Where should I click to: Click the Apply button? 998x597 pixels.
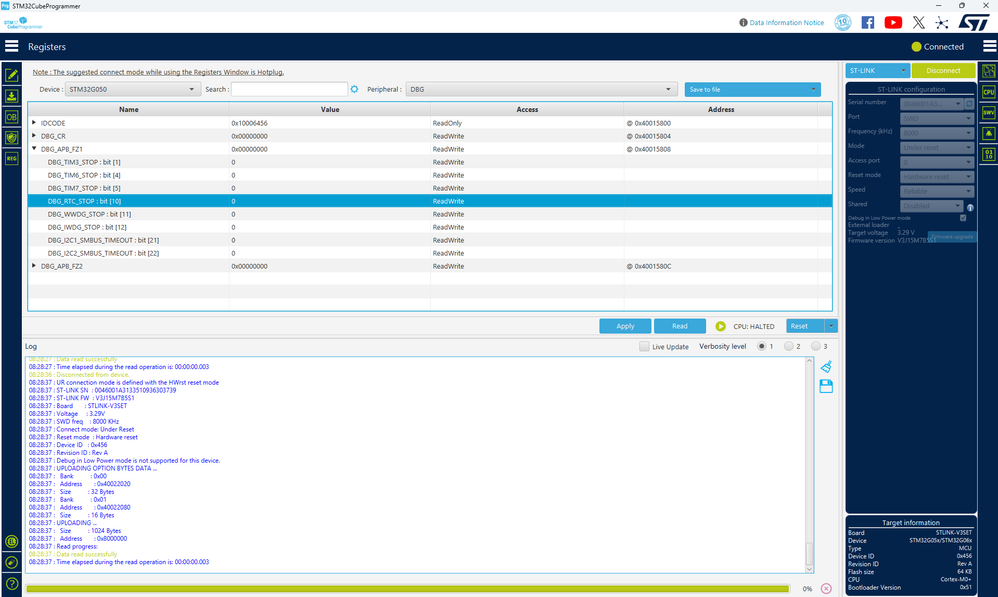[625, 326]
